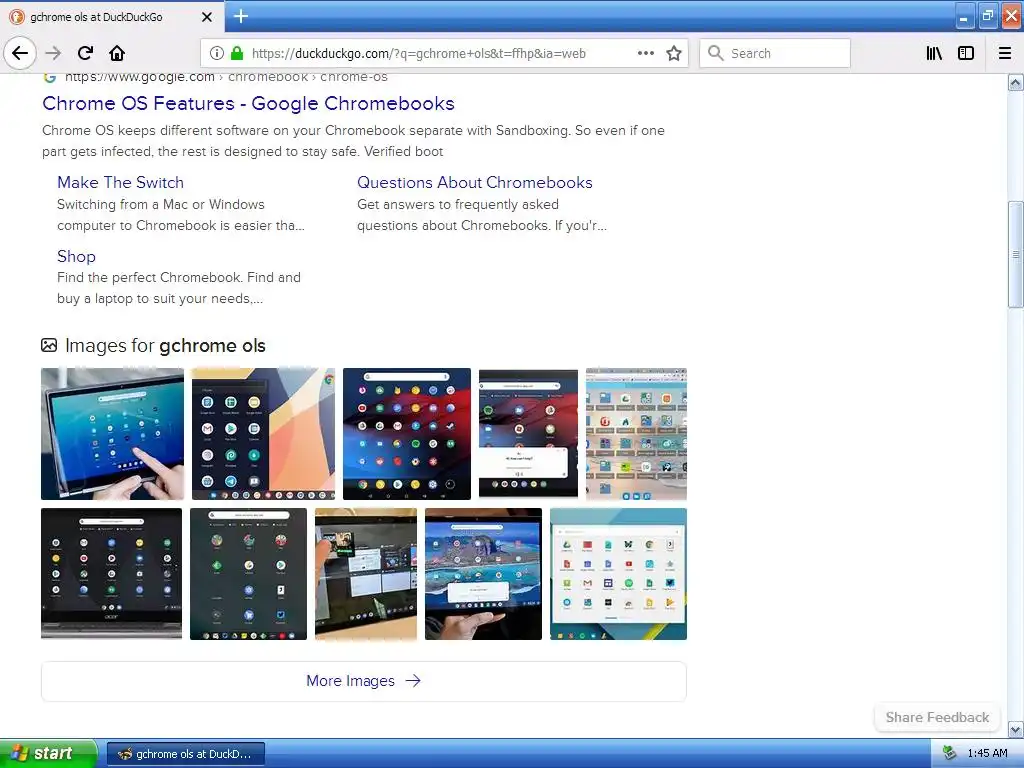Screen dimensions: 1024x768
Task: Open page actions three-dot menu
Action: click(646, 53)
